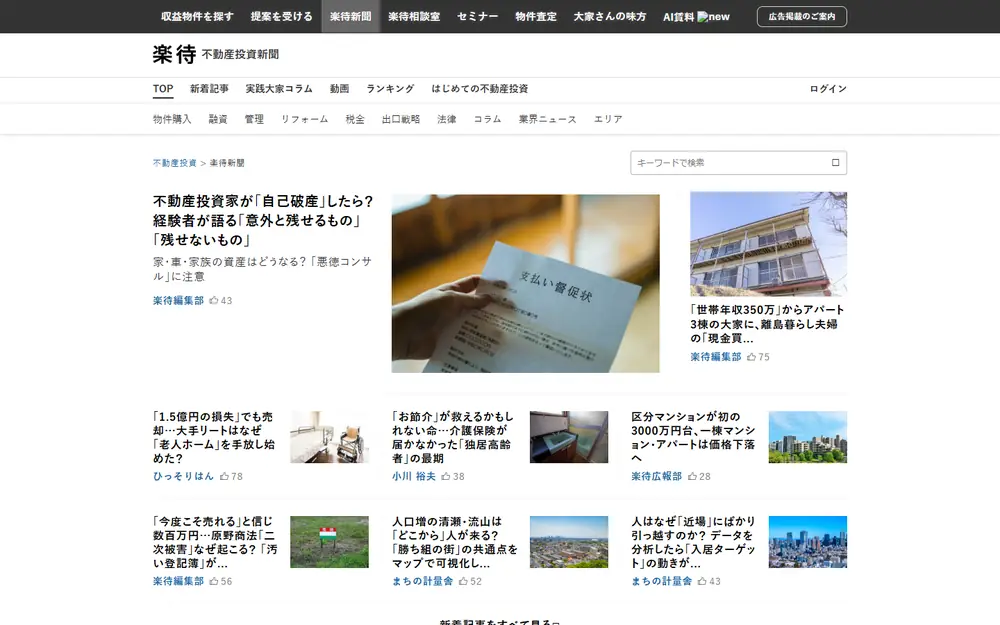Open 1.5億円の損失 article title

214,438
